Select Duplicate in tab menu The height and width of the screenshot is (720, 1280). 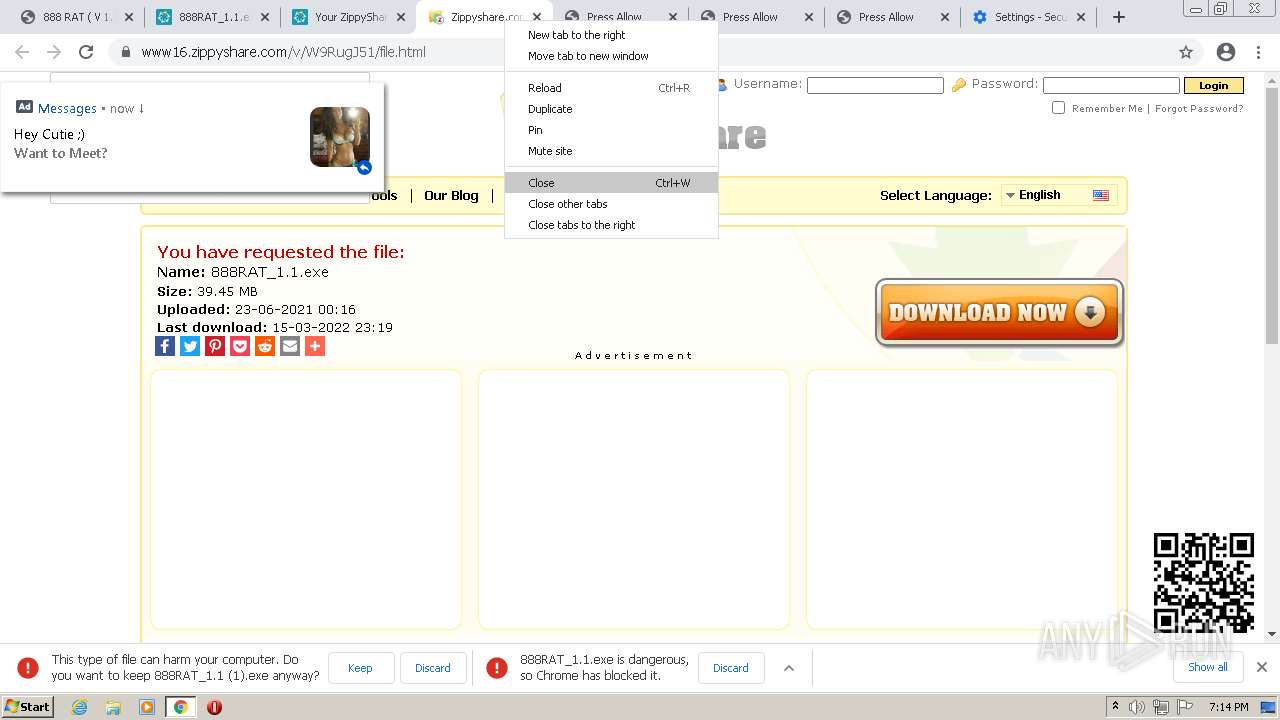(611, 109)
